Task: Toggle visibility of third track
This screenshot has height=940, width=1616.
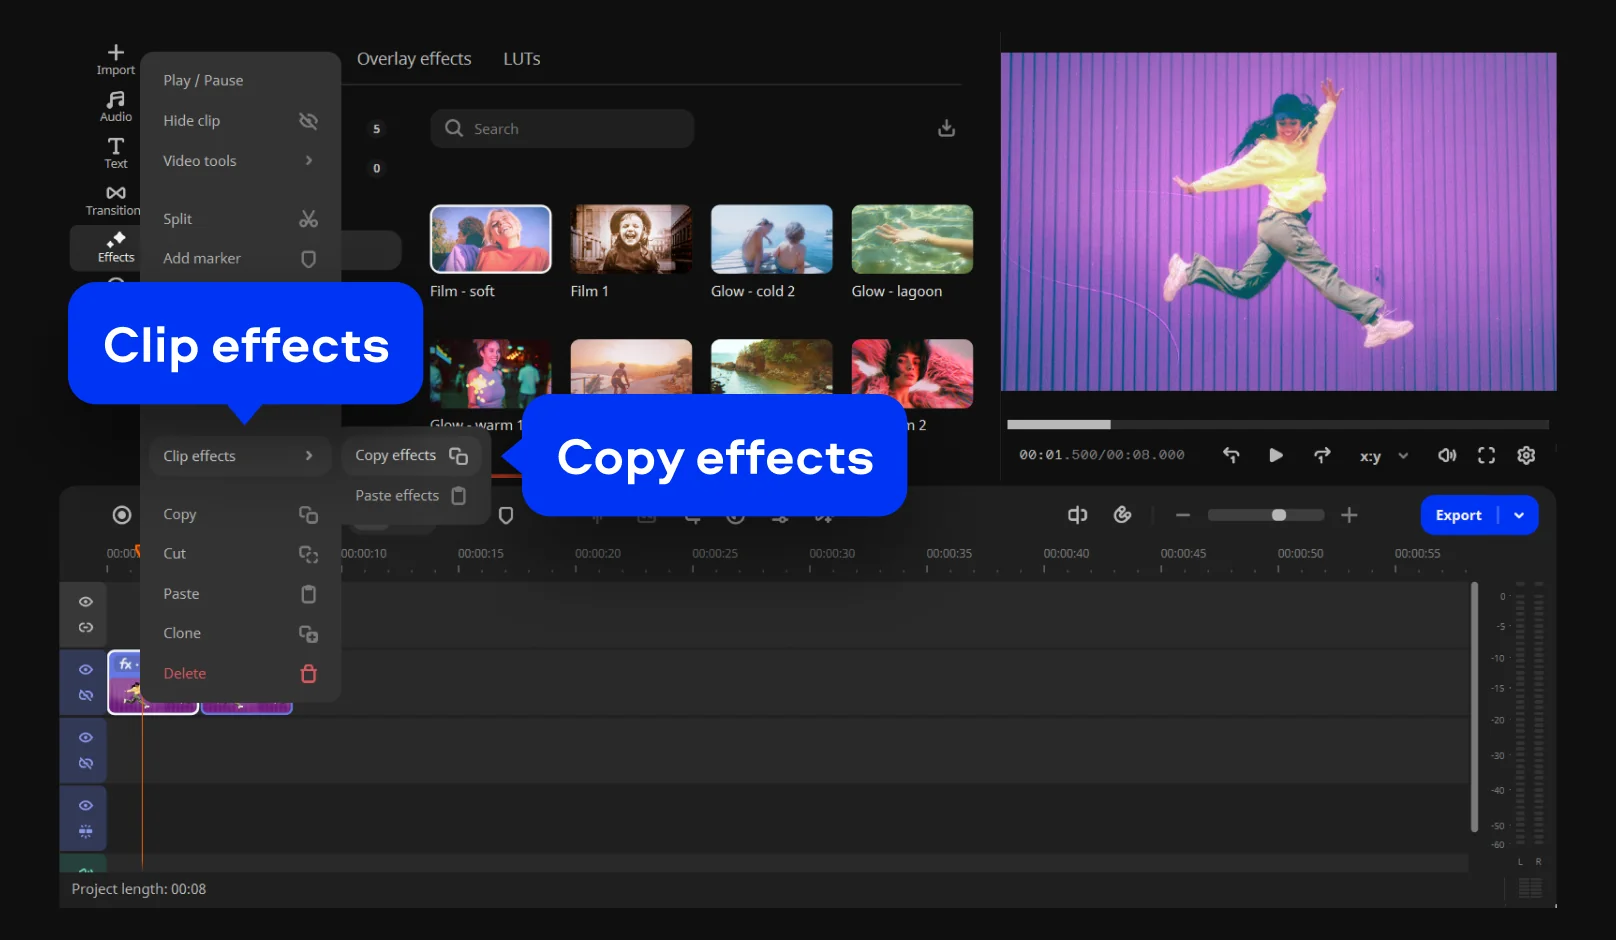Action: coord(86,738)
